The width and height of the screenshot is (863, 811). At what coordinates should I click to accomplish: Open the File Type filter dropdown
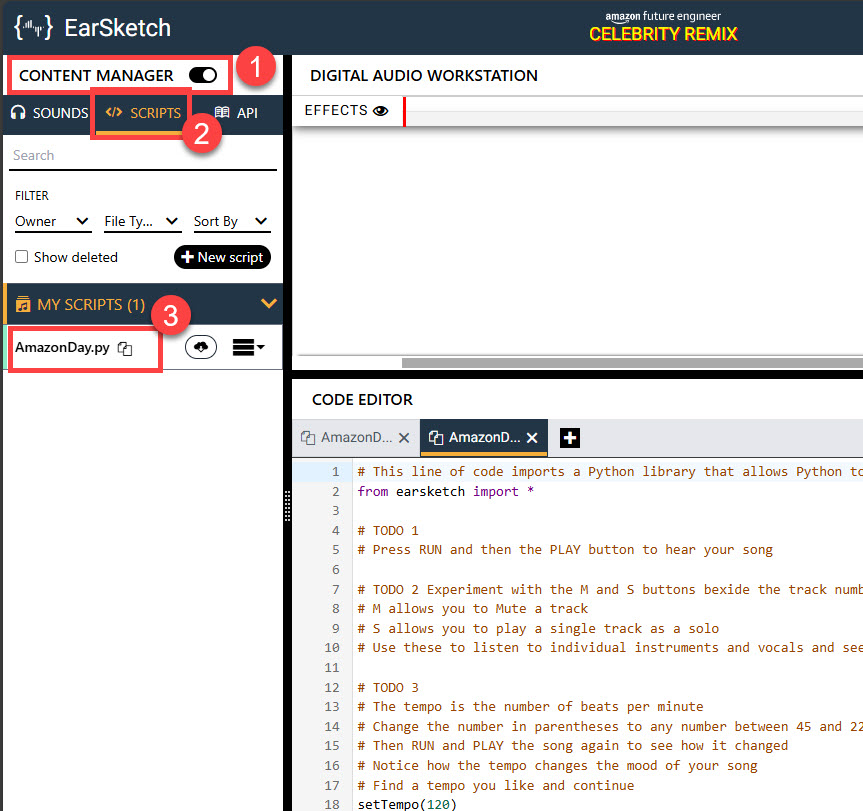point(142,221)
